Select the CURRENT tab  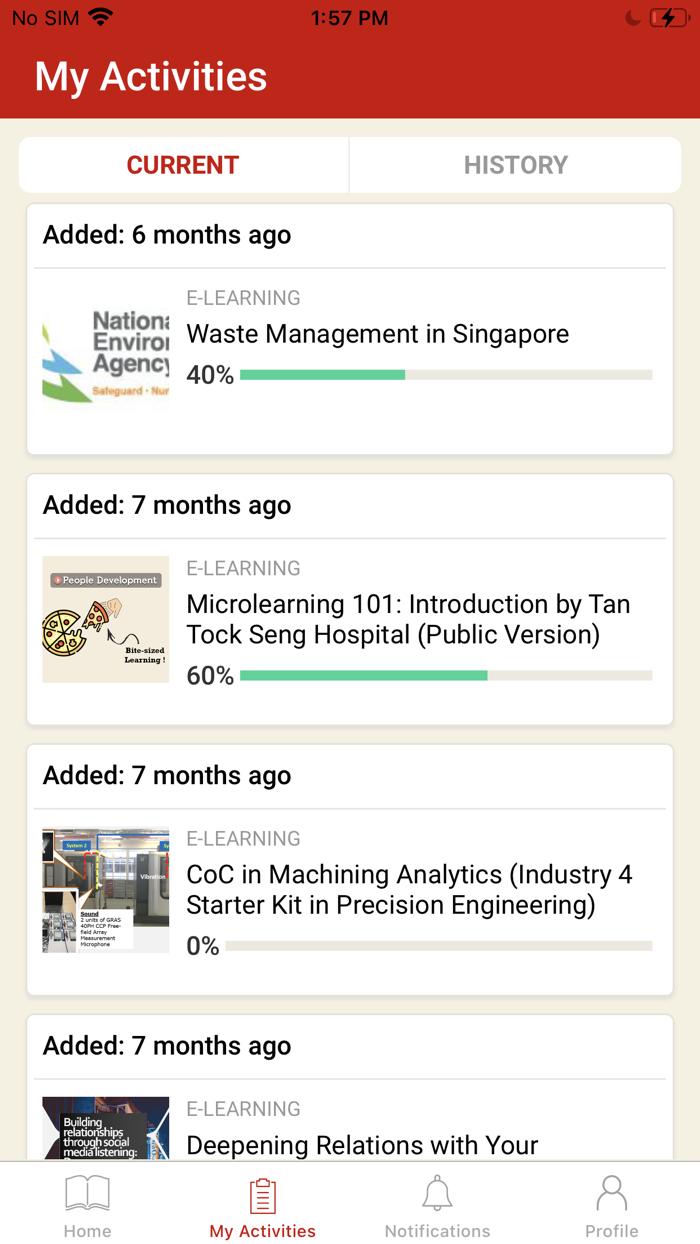coord(183,165)
